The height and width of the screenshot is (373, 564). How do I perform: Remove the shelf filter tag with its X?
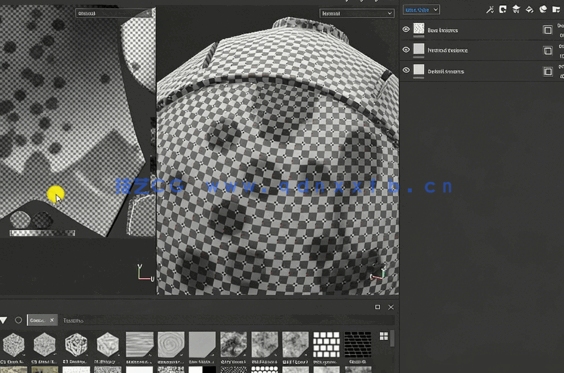point(52,320)
